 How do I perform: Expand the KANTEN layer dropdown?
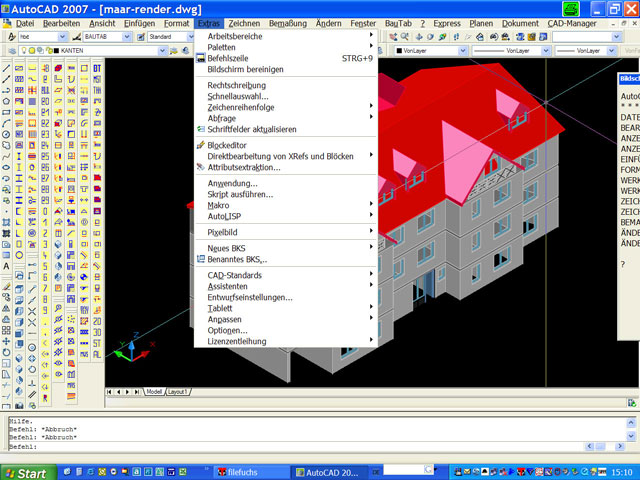pos(162,51)
